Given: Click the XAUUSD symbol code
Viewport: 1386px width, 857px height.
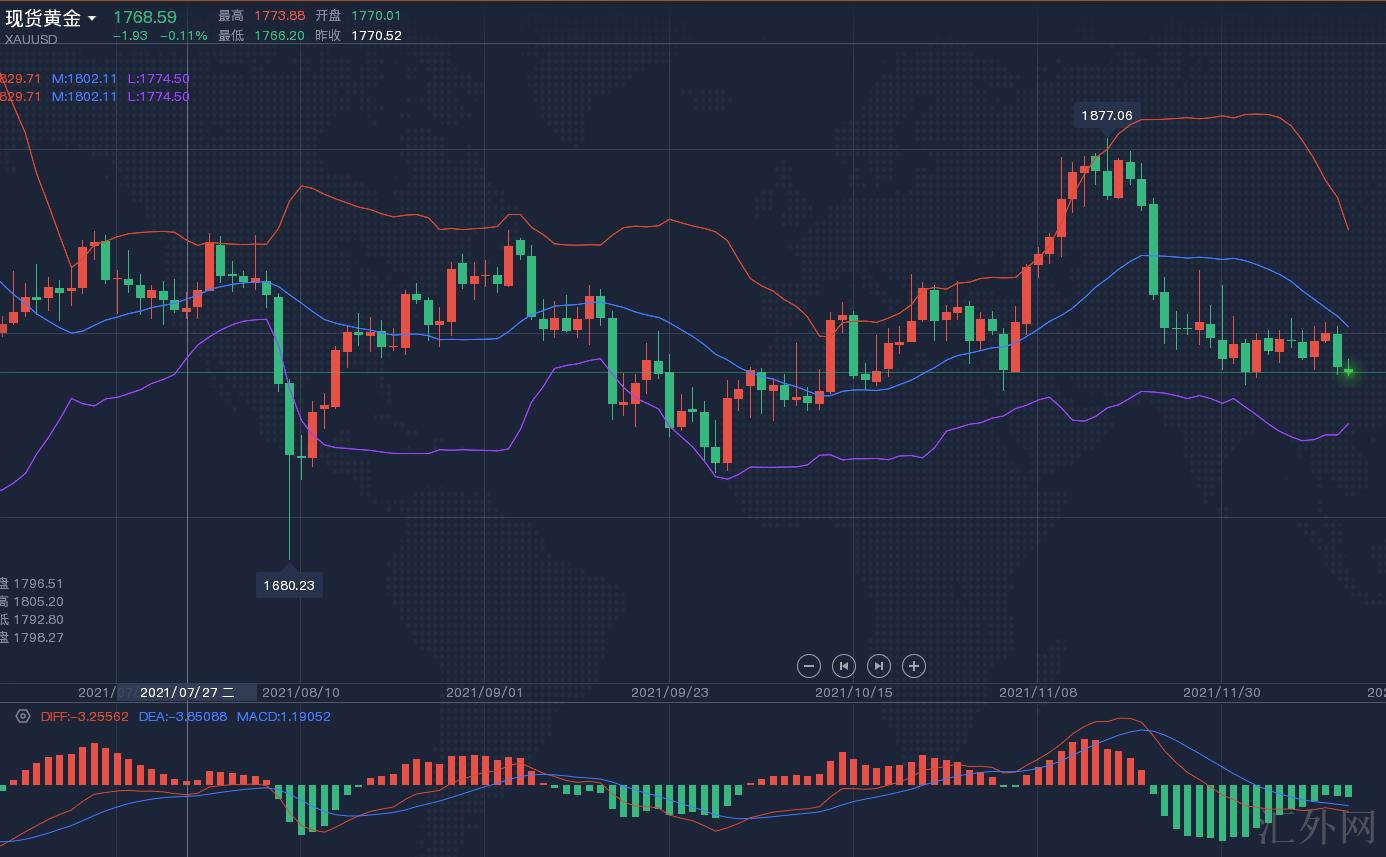Looking at the screenshot, I should (x=31, y=40).
